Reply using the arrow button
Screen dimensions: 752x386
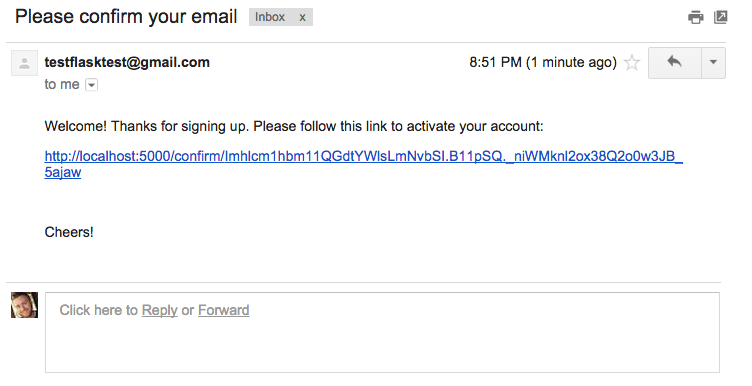675,62
